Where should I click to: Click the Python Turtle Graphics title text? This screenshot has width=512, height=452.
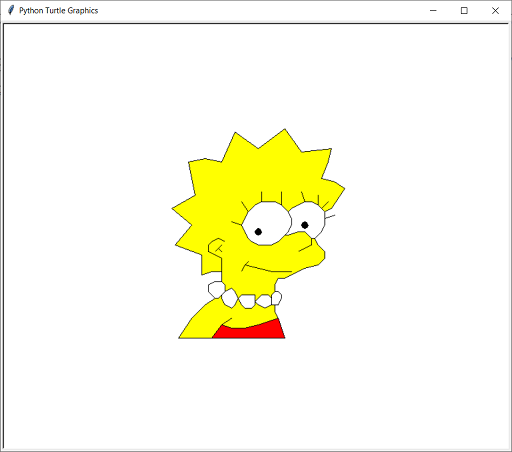click(59, 11)
